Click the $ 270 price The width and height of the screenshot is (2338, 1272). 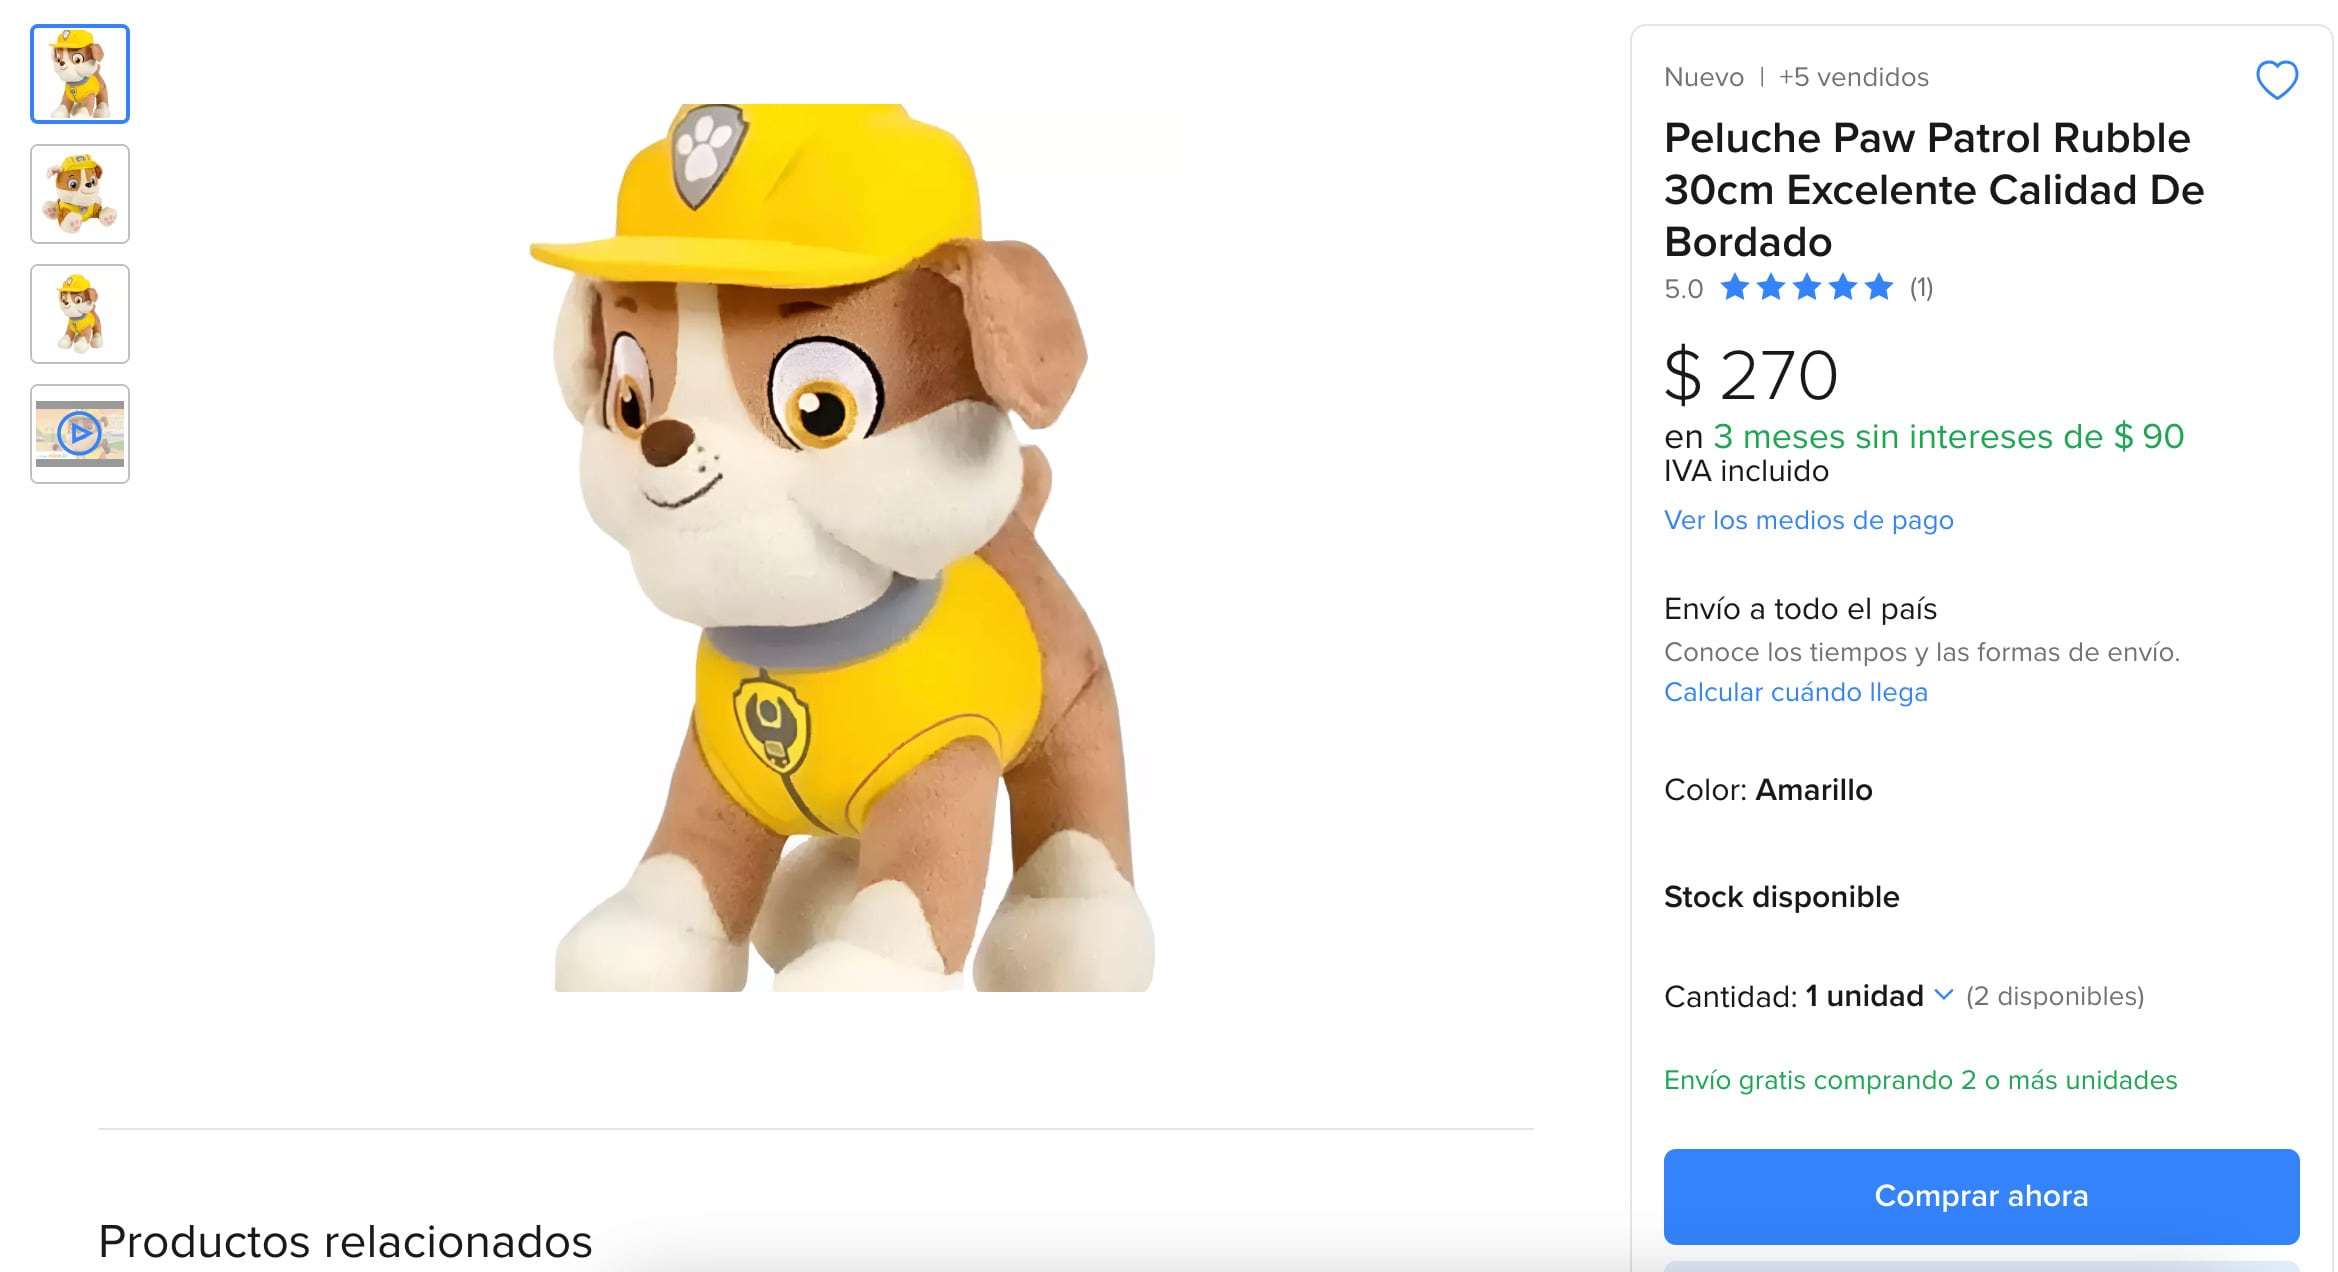coord(1750,376)
